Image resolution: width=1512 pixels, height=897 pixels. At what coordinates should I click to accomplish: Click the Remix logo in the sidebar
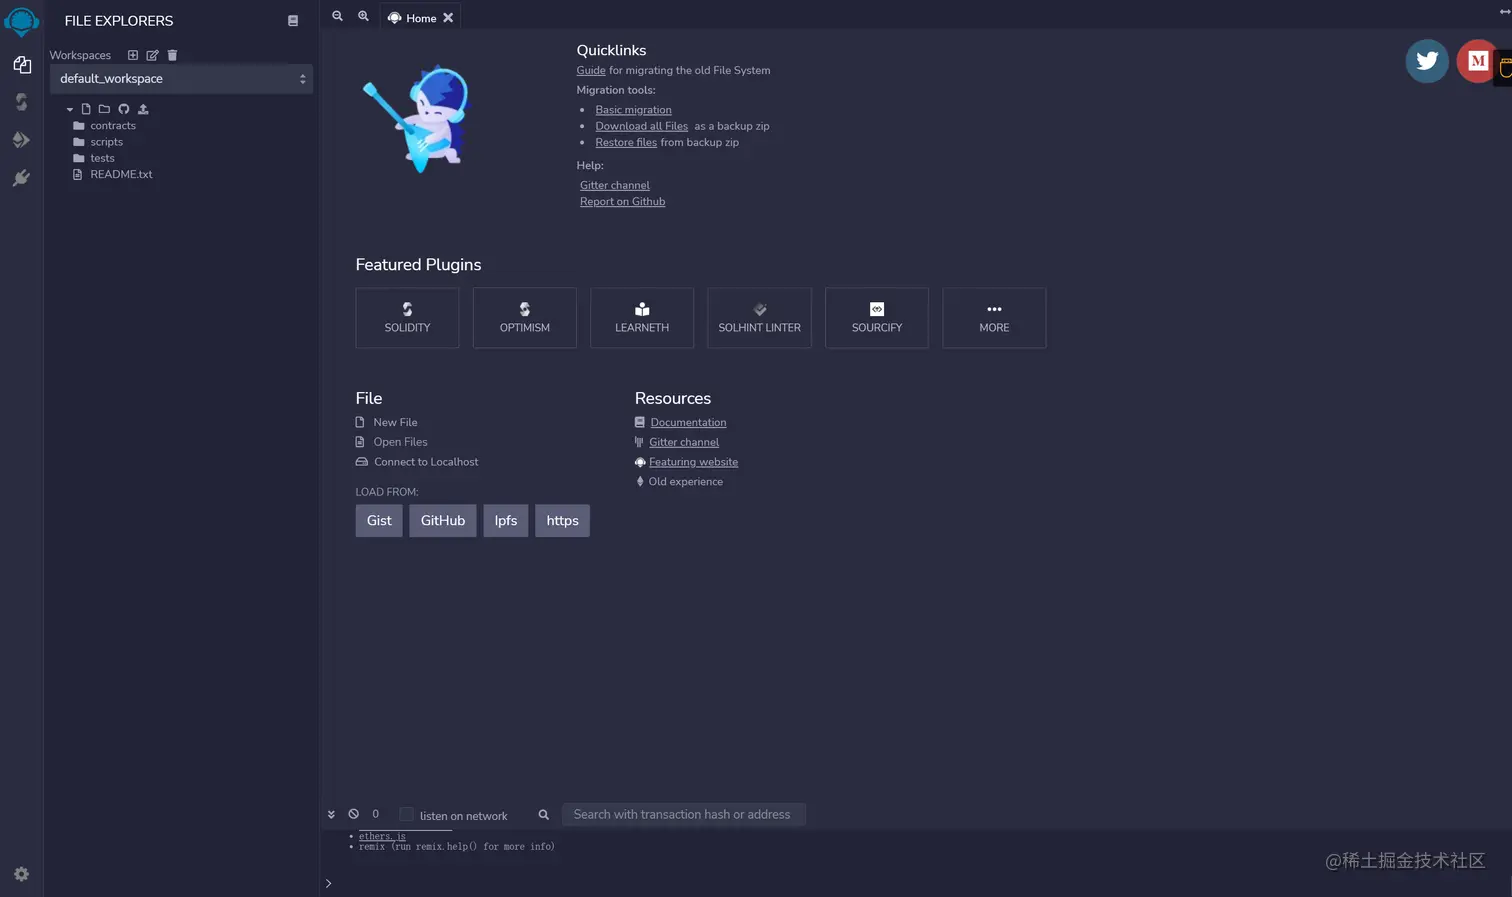click(x=21, y=21)
